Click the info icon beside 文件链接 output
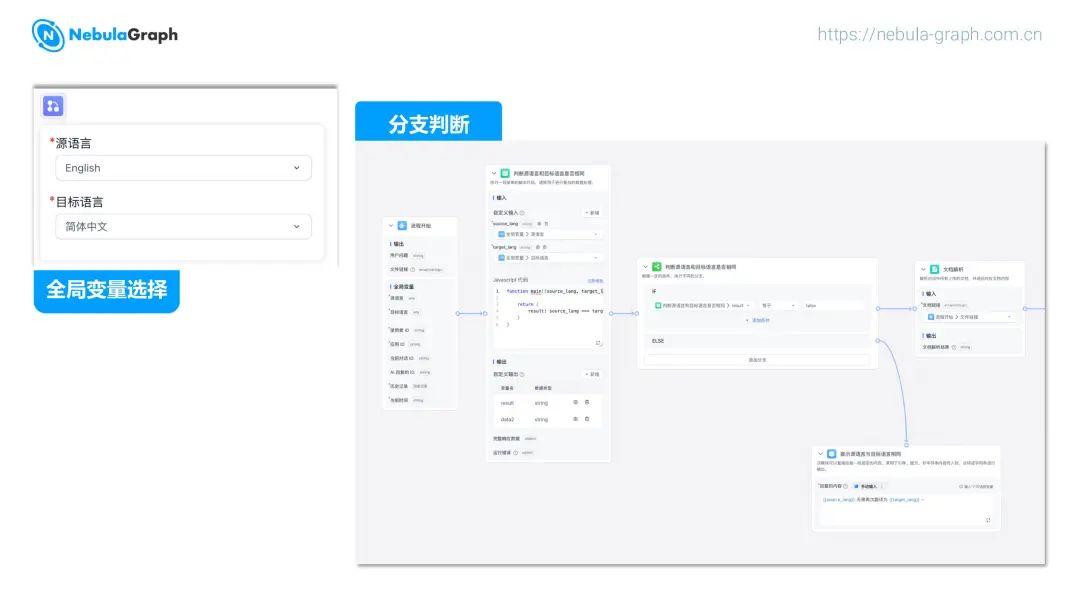This screenshot has height=608, width=1080. click(x=413, y=269)
